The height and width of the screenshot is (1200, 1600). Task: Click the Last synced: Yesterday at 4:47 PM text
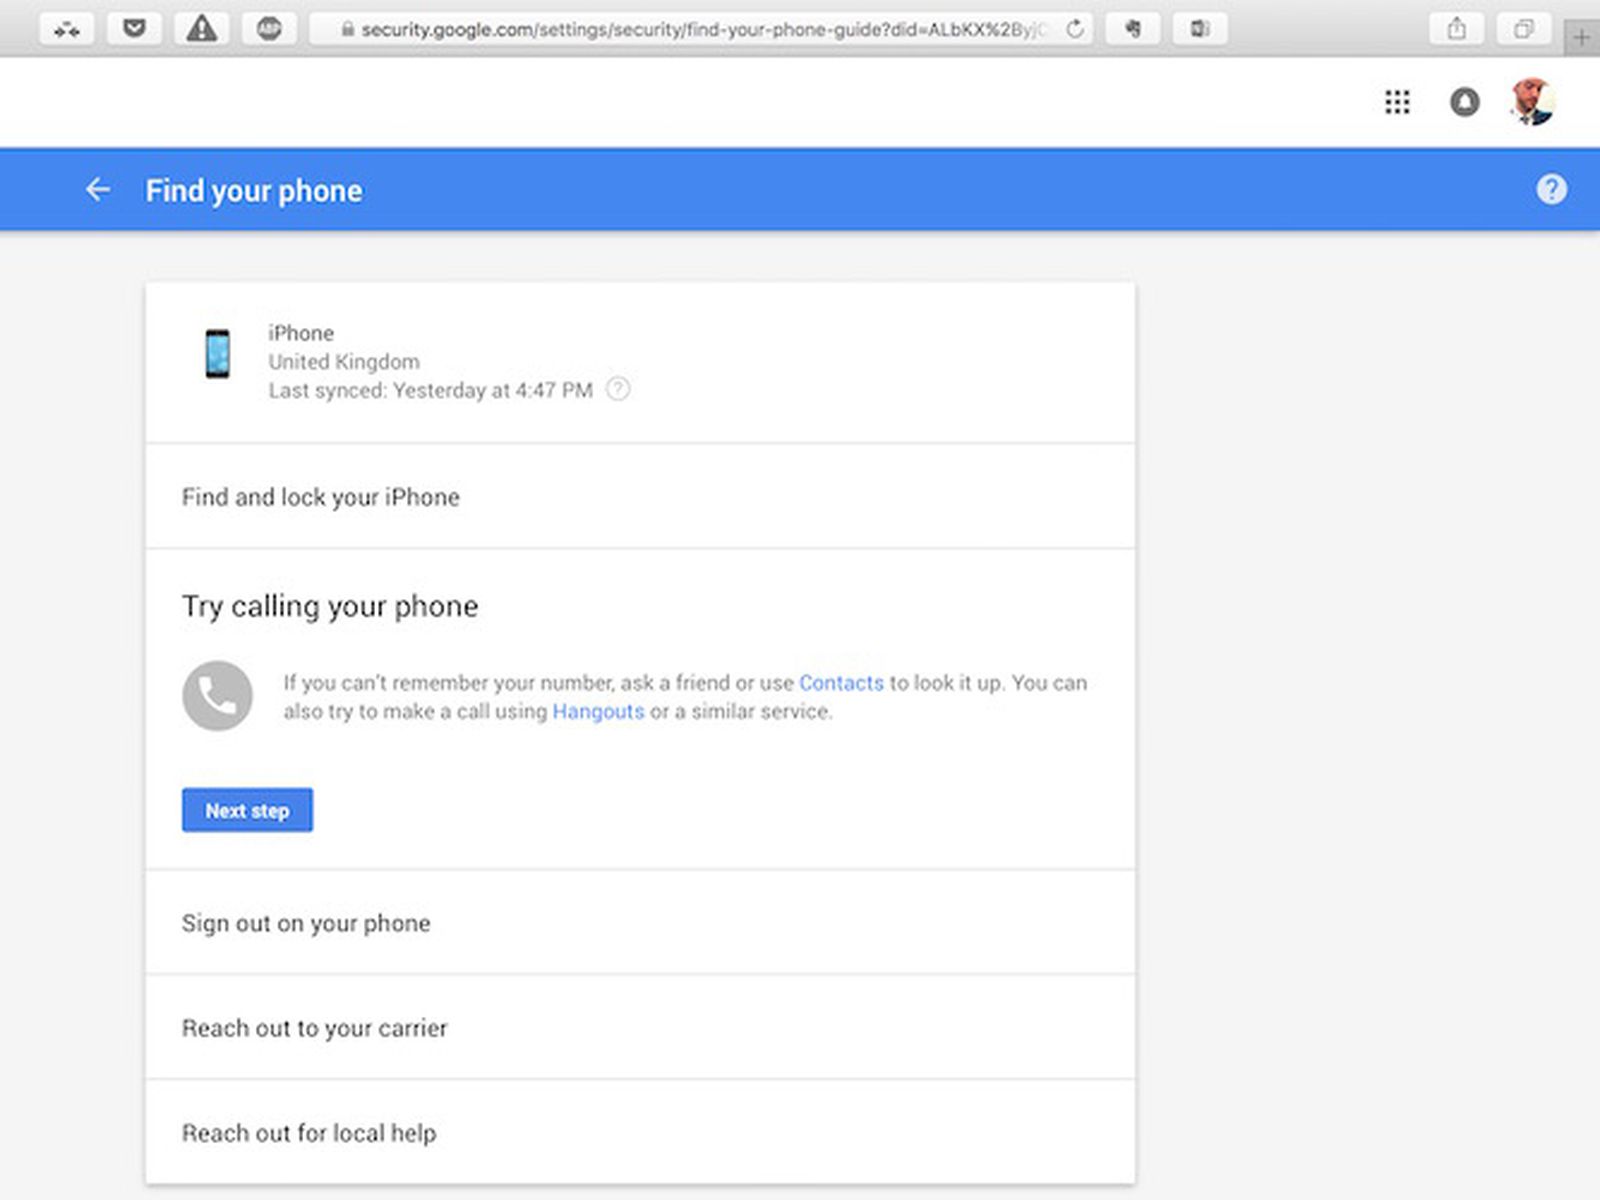click(x=430, y=391)
